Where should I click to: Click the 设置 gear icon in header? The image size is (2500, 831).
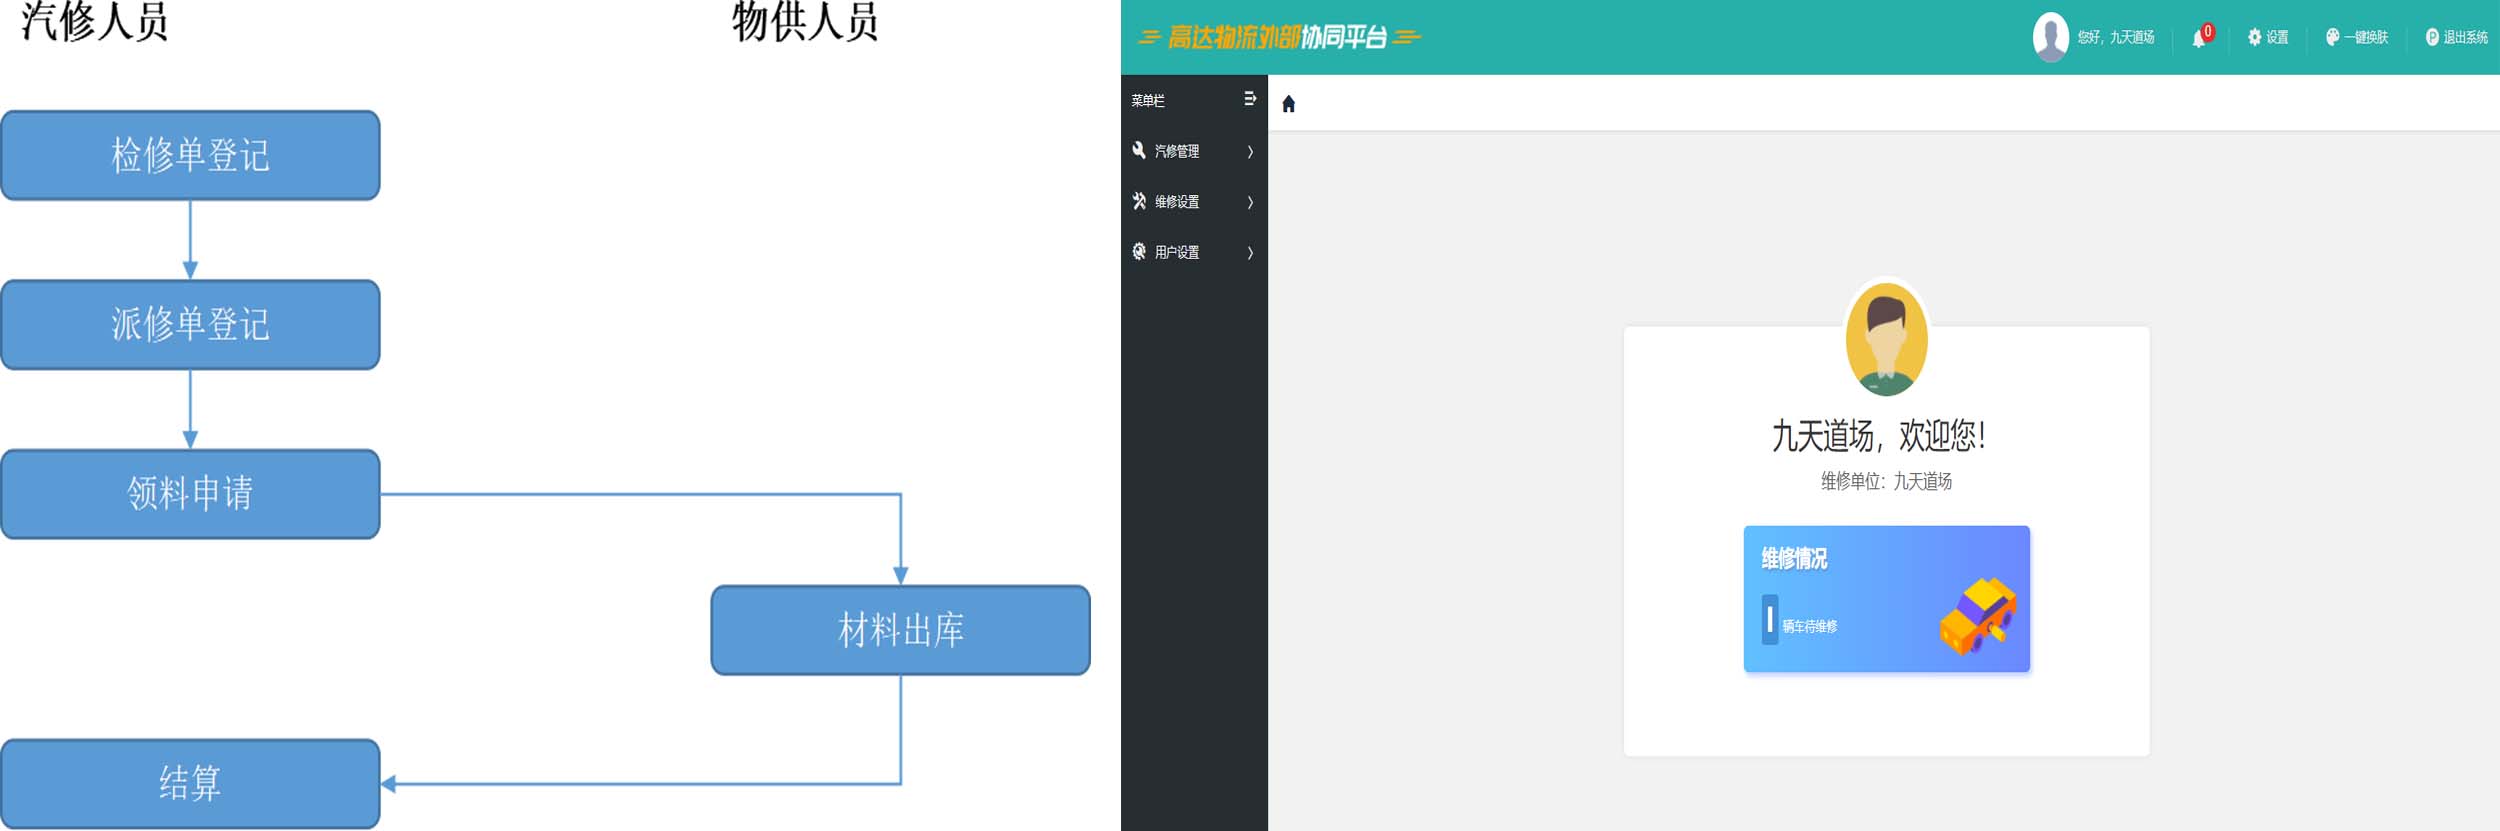point(2254,38)
